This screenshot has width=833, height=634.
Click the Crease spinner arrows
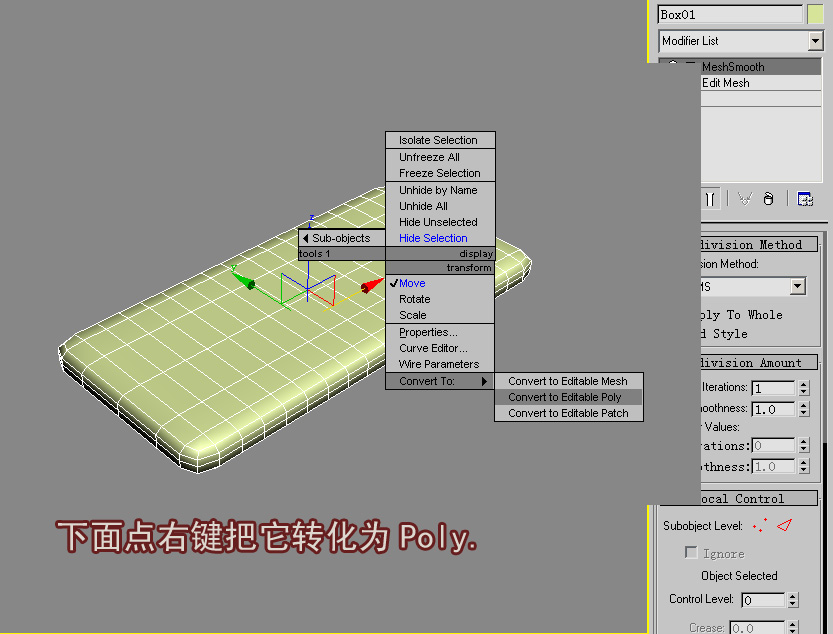(x=793, y=628)
